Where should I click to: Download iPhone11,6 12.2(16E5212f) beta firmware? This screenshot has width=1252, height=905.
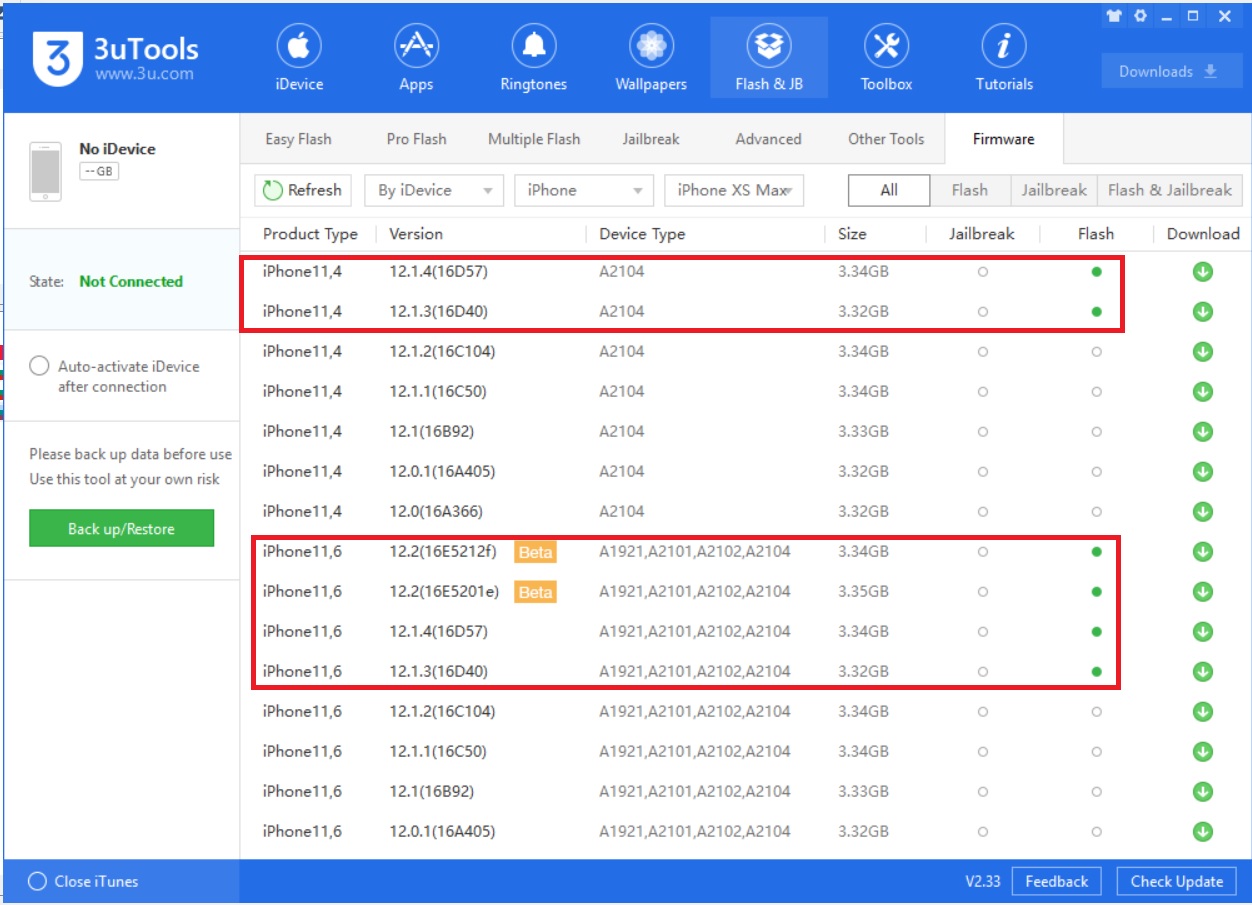coord(1203,552)
